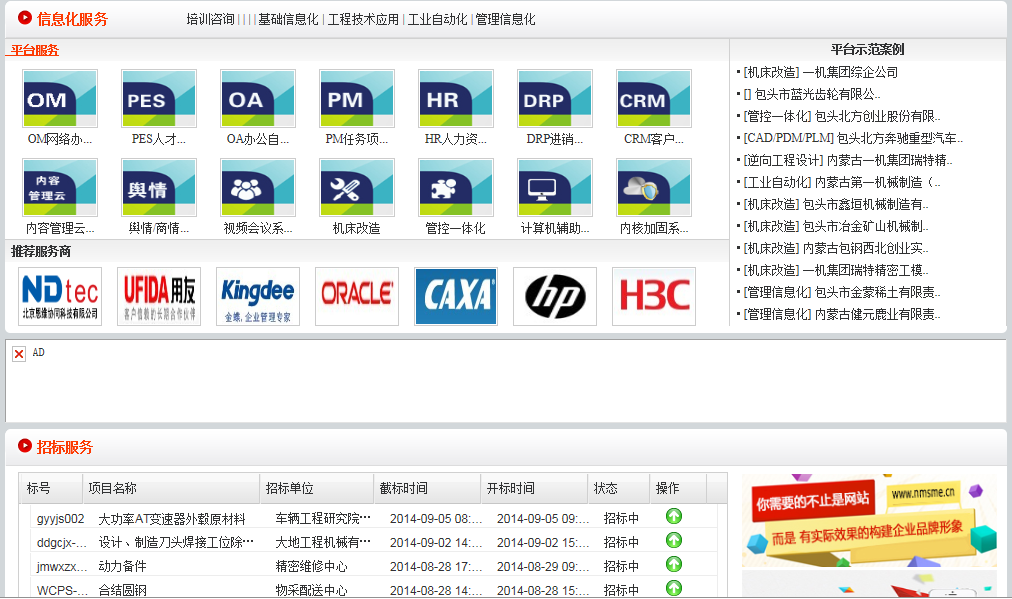Image resolution: width=1012 pixels, height=599 pixels.
Task: Click the video conference system icon
Action: 258,188
